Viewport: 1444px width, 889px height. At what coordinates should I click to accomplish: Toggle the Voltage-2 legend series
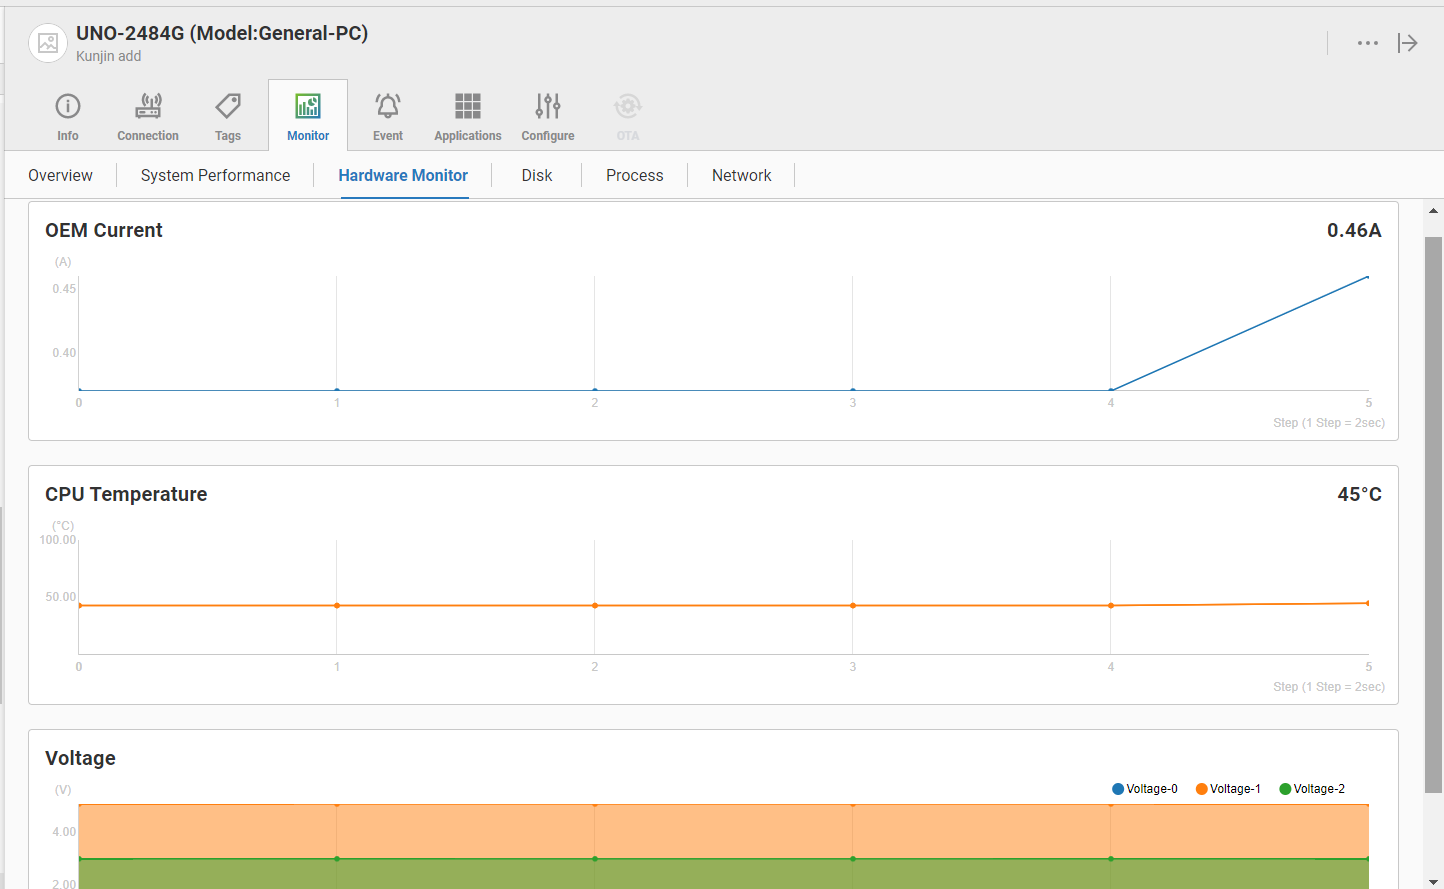pyautogui.click(x=1312, y=789)
